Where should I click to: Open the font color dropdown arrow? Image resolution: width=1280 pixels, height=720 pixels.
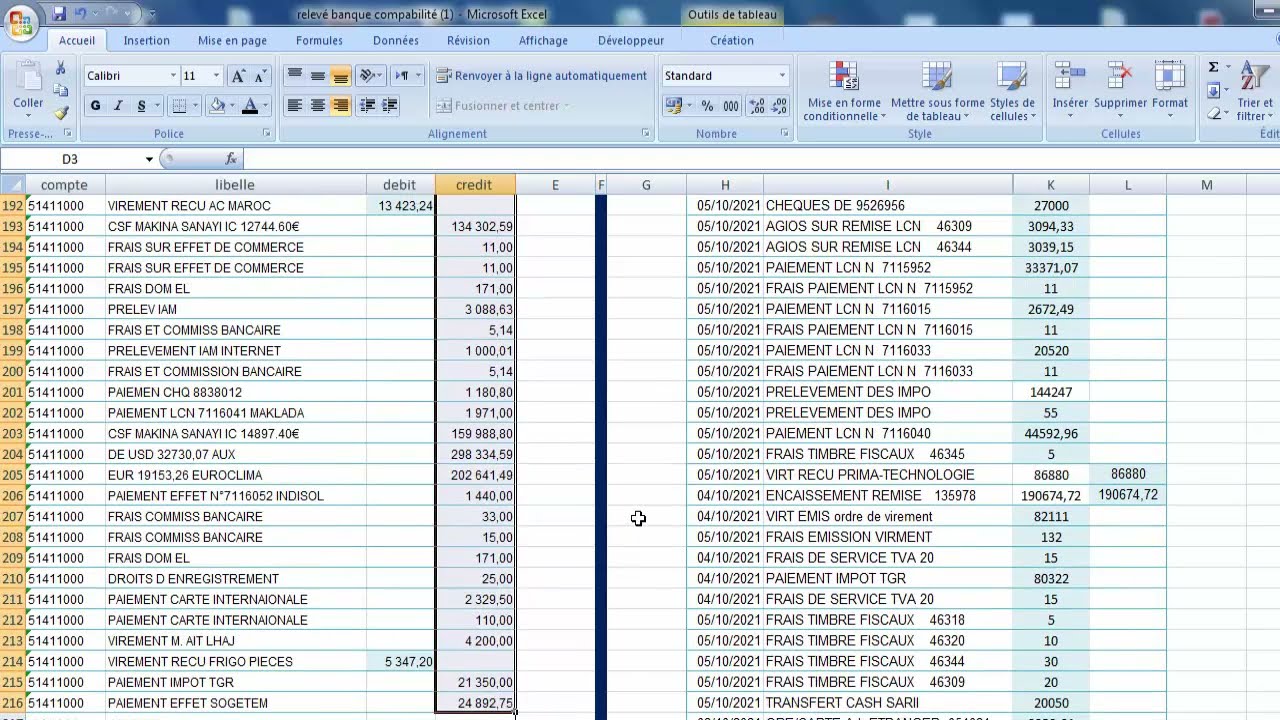click(x=265, y=106)
